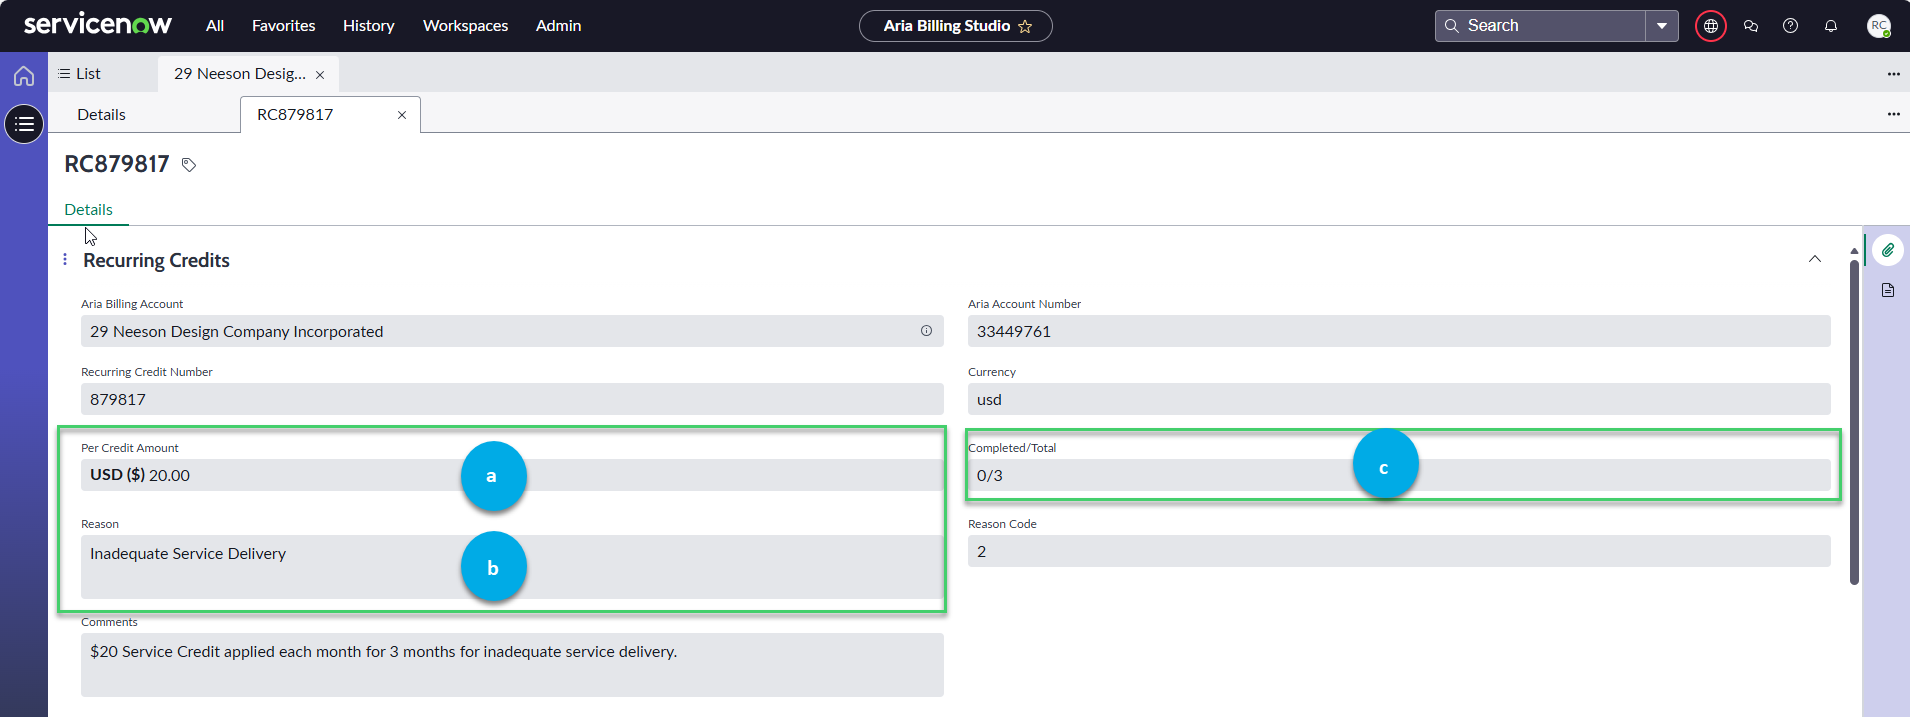The width and height of the screenshot is (1910, 717).
Task: Click the tag icon beside RC879817
Action: point(189,165)
